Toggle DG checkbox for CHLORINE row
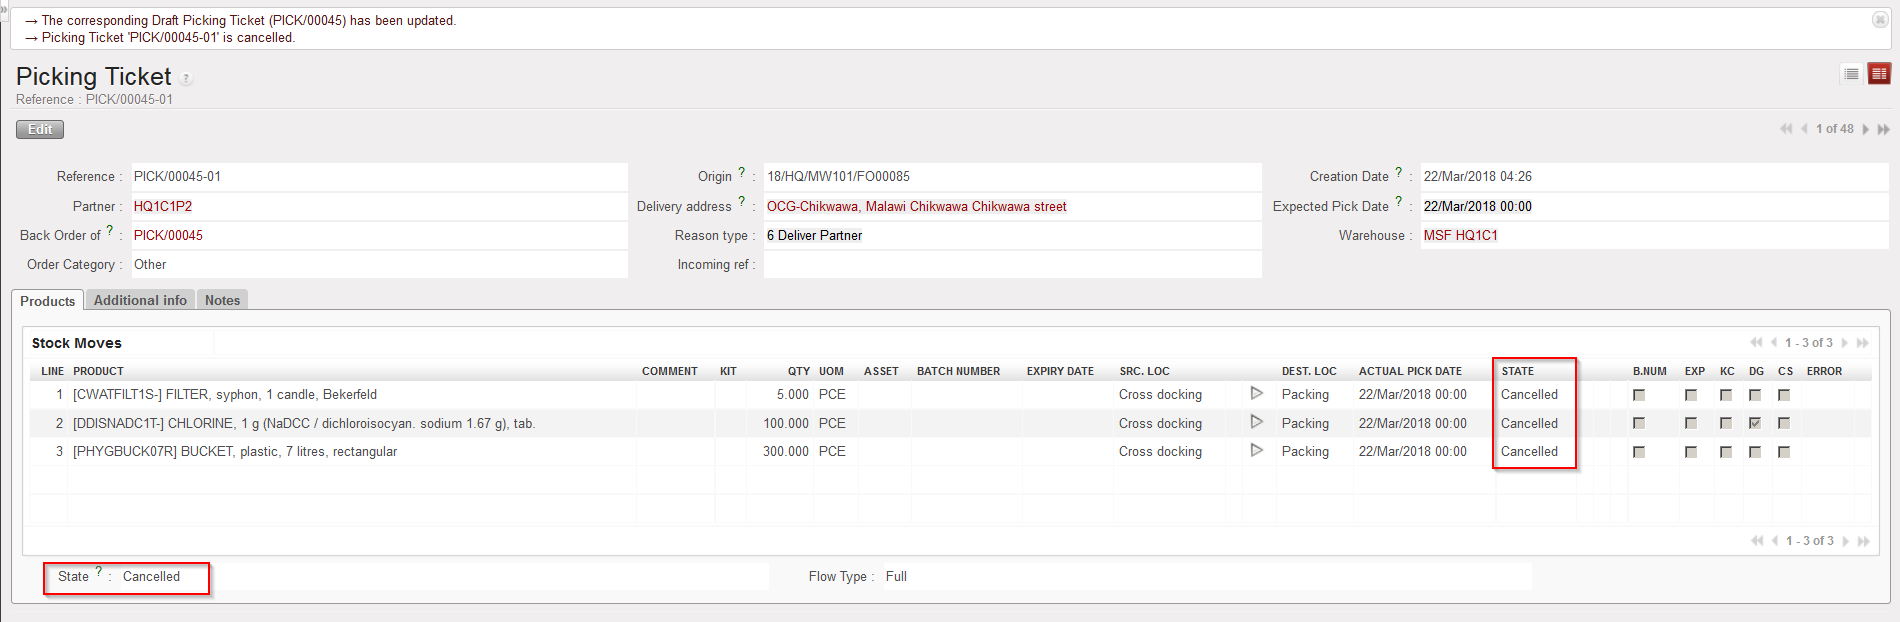This screenshot has height=622, width=1900. click(x=1755, y=423)
